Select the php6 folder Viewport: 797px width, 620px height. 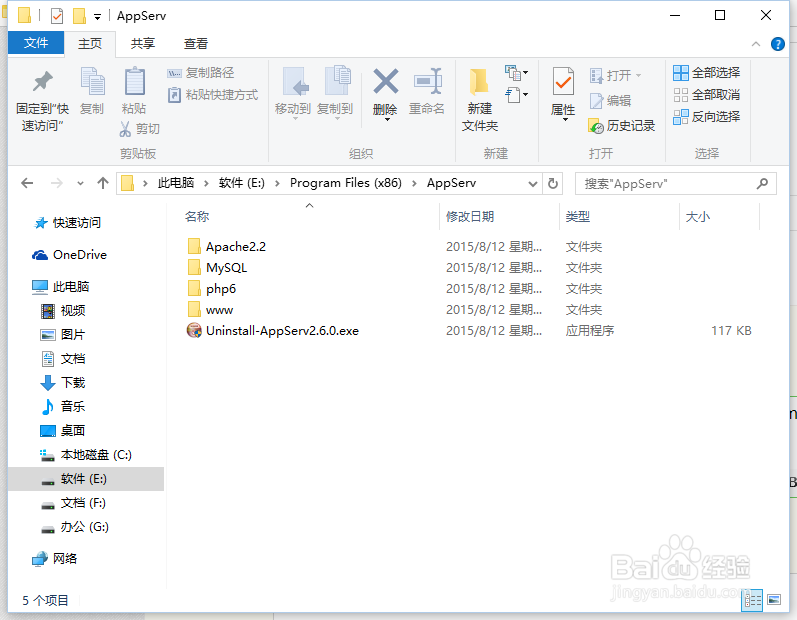click(x=211, y=289)
